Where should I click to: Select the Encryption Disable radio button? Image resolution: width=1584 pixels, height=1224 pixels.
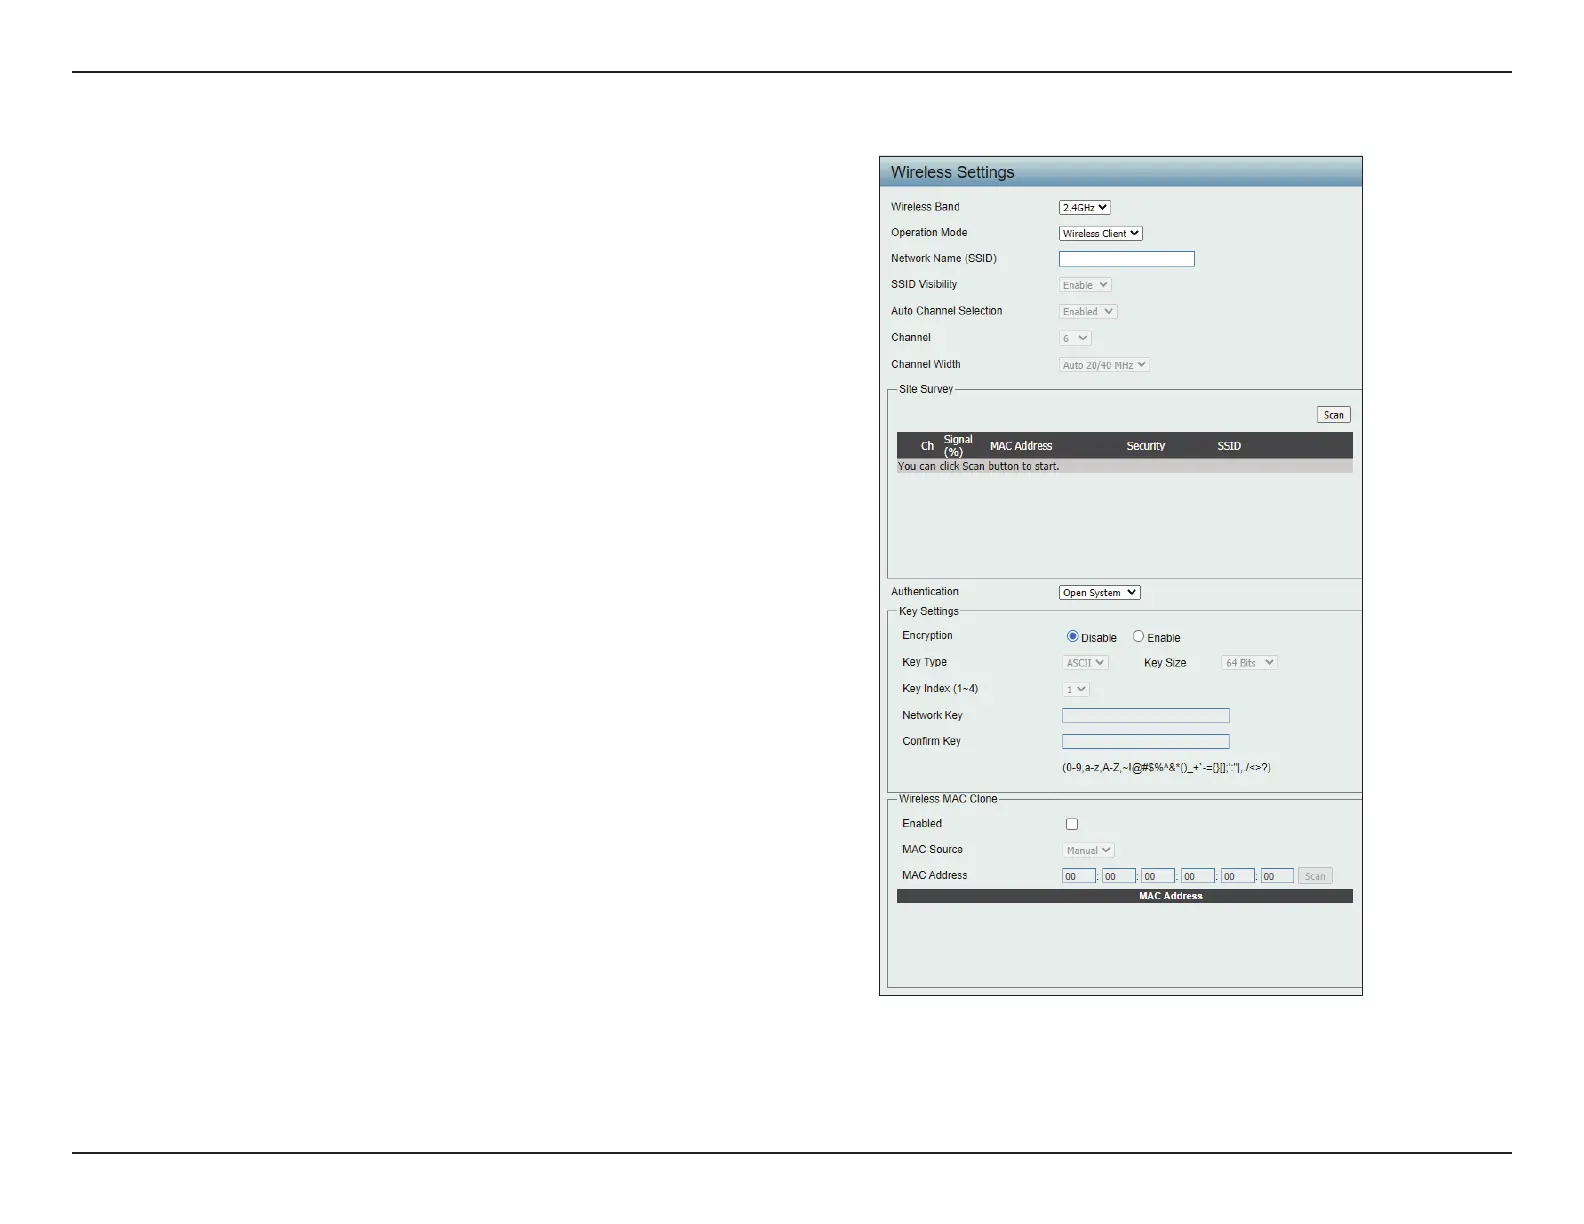1073,637
